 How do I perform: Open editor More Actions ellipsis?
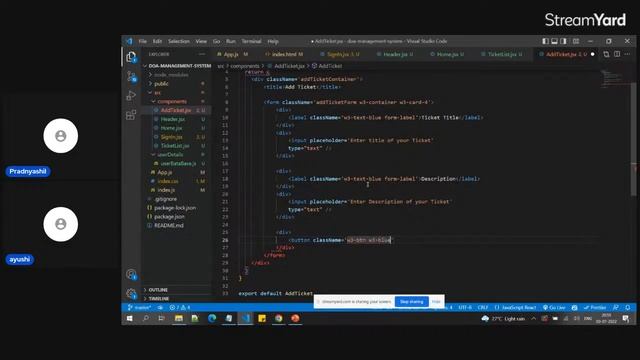627,54
